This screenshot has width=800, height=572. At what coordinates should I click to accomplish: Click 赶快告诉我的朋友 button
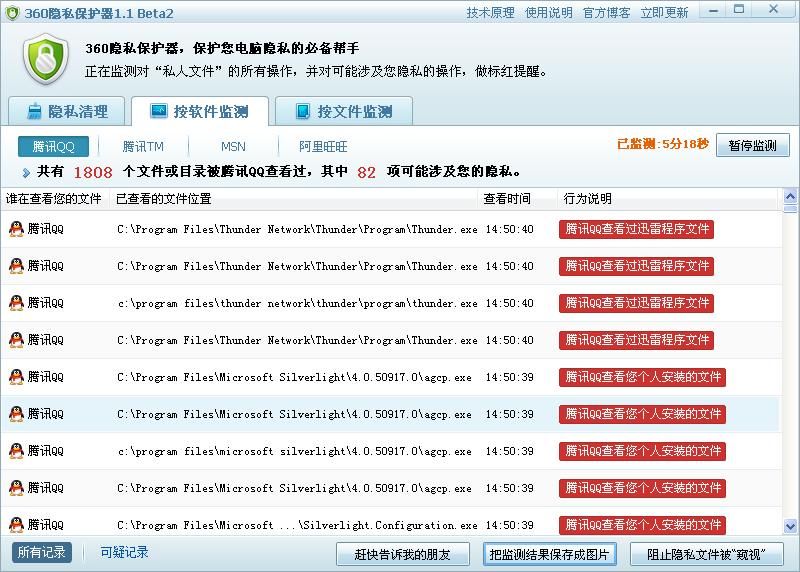click(x=403, y=554)
